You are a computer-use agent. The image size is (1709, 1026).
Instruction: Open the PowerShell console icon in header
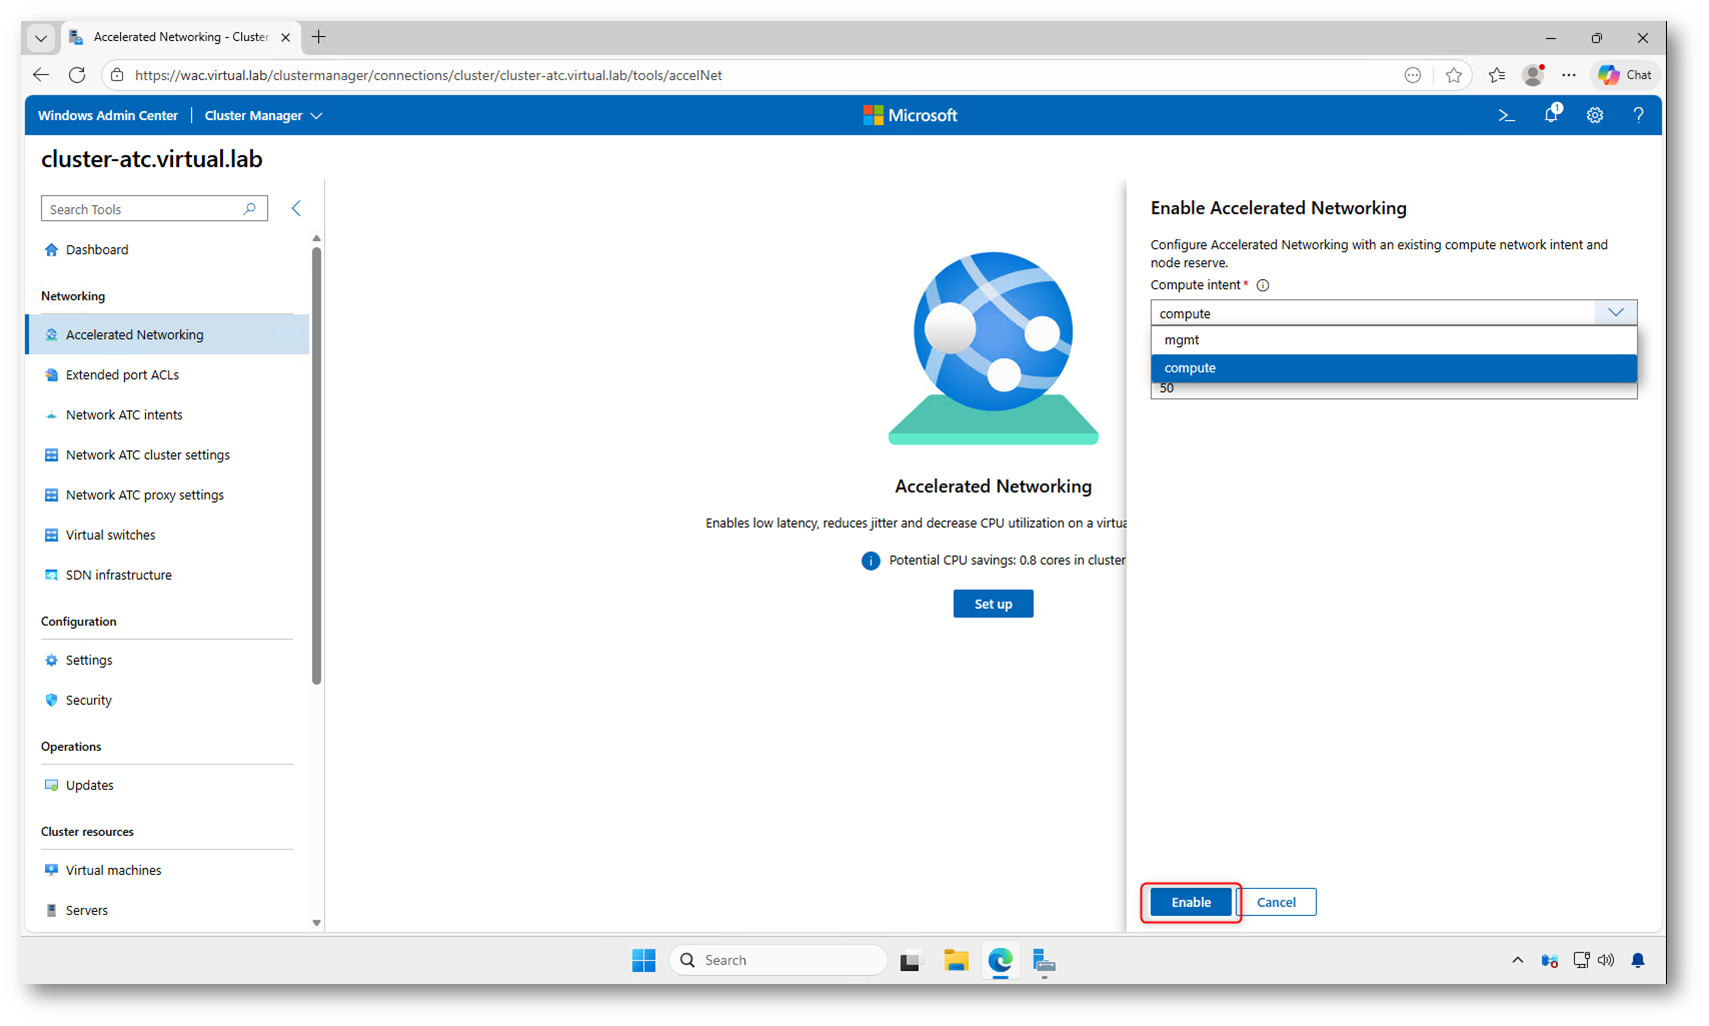[1506, 116]
